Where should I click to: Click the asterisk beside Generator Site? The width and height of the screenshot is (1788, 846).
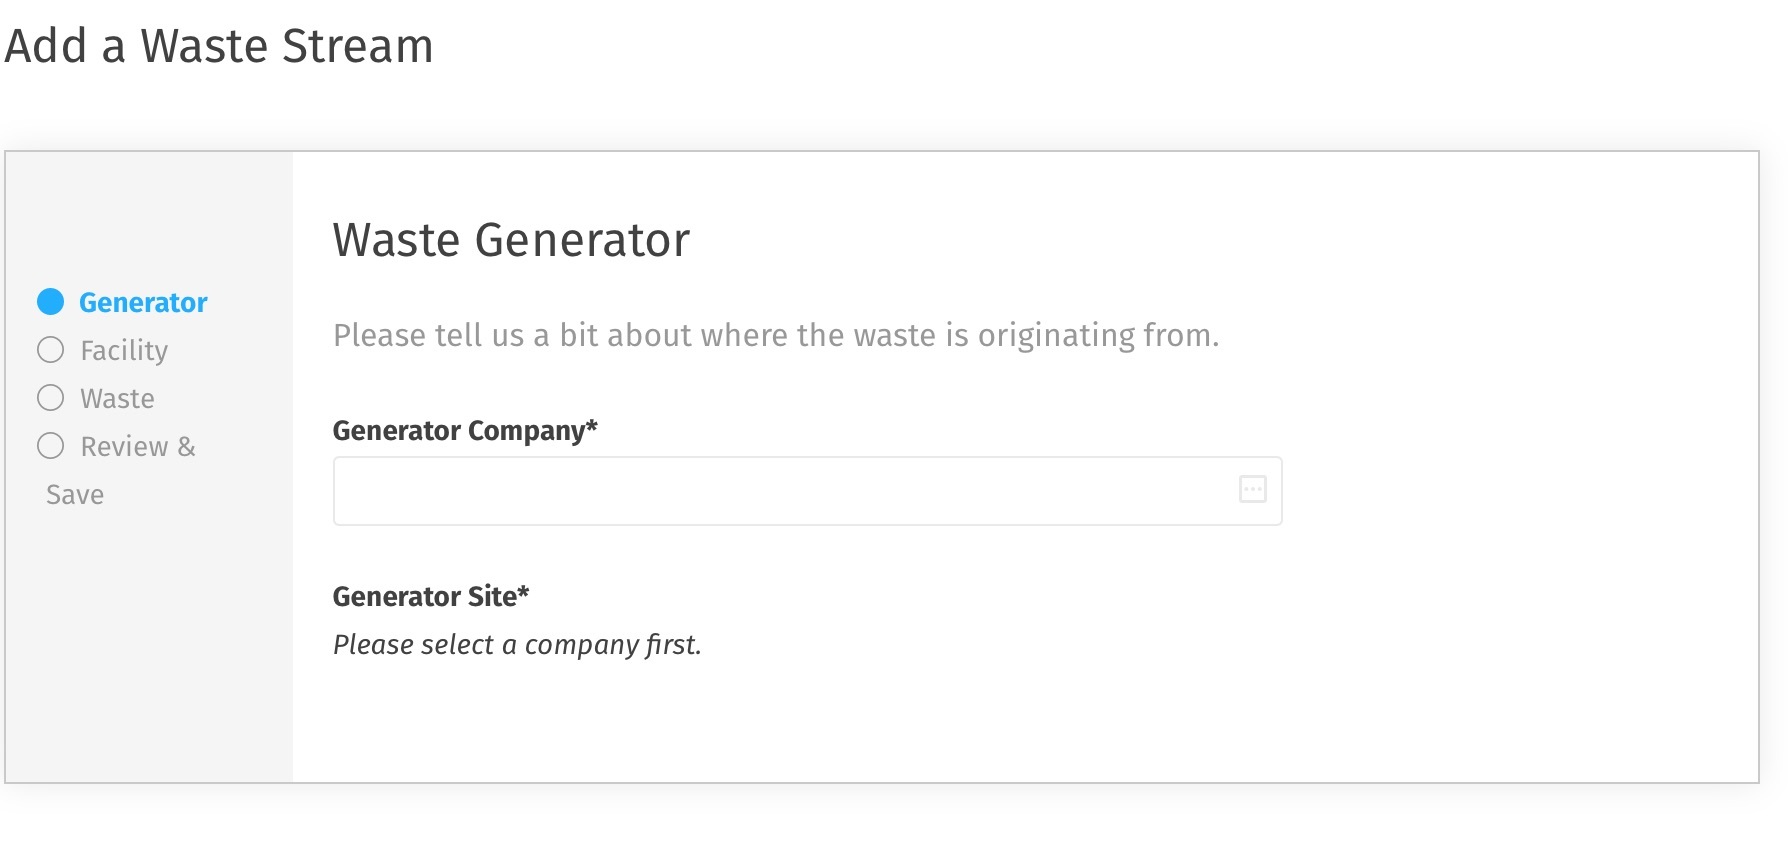click(x=523, y=592)
